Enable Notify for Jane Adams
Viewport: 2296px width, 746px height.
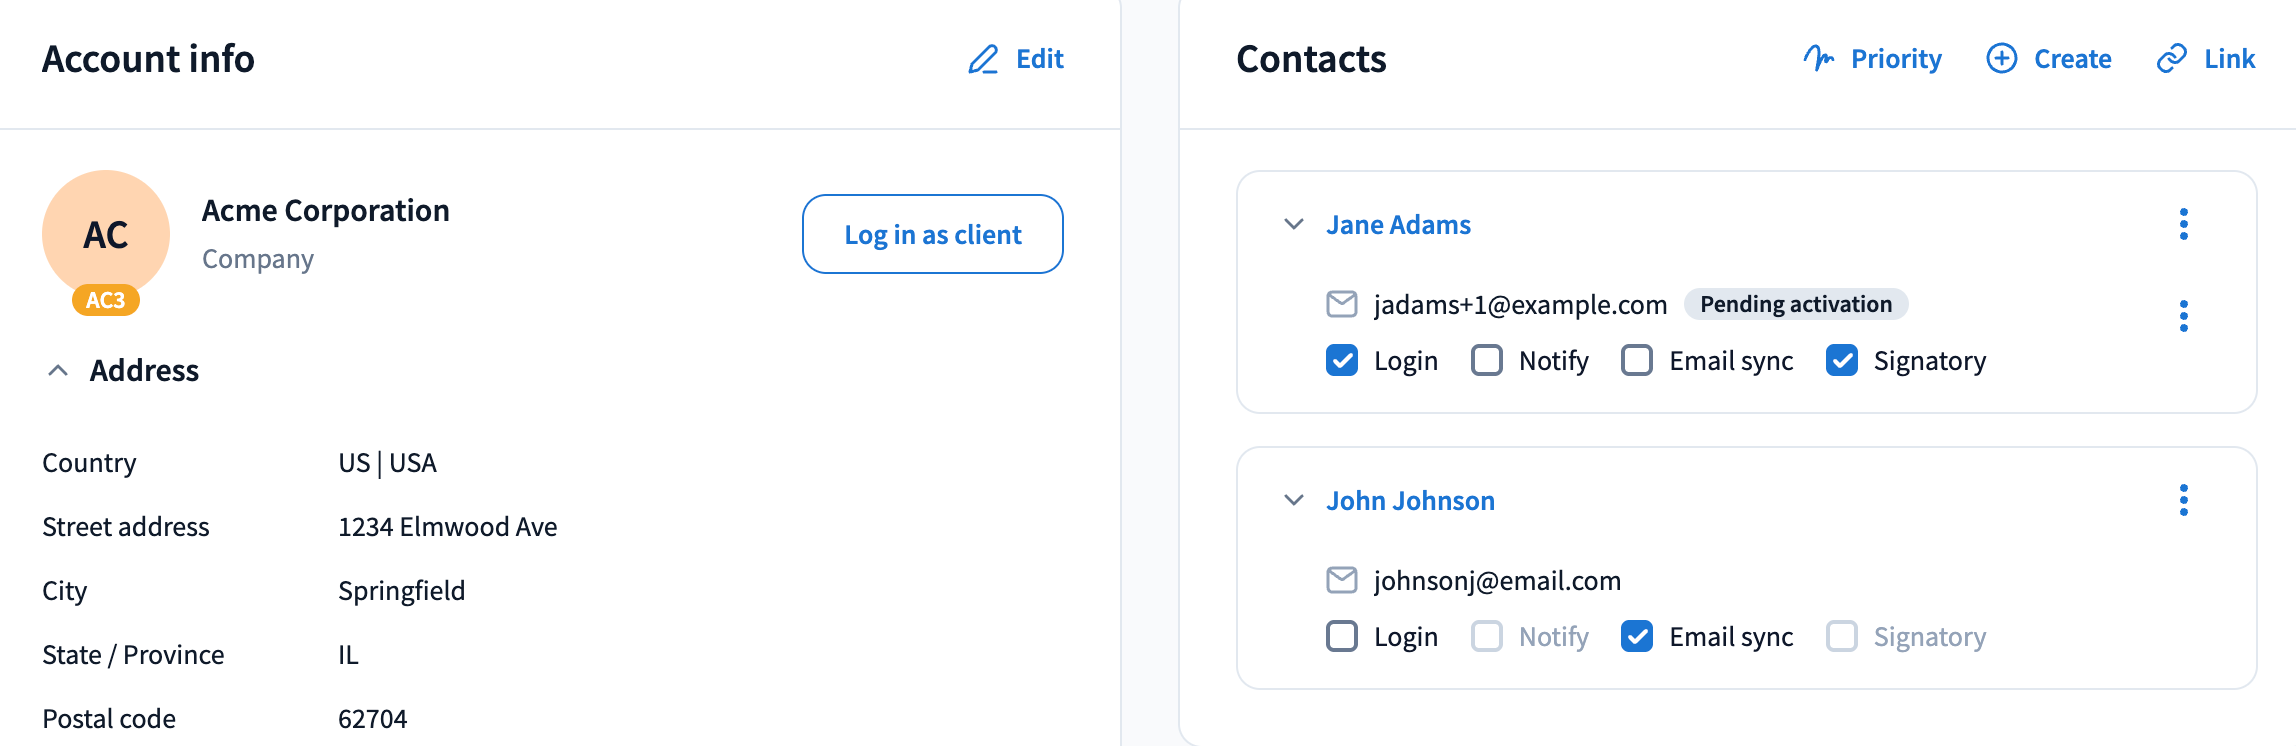tap(1486, 360)
